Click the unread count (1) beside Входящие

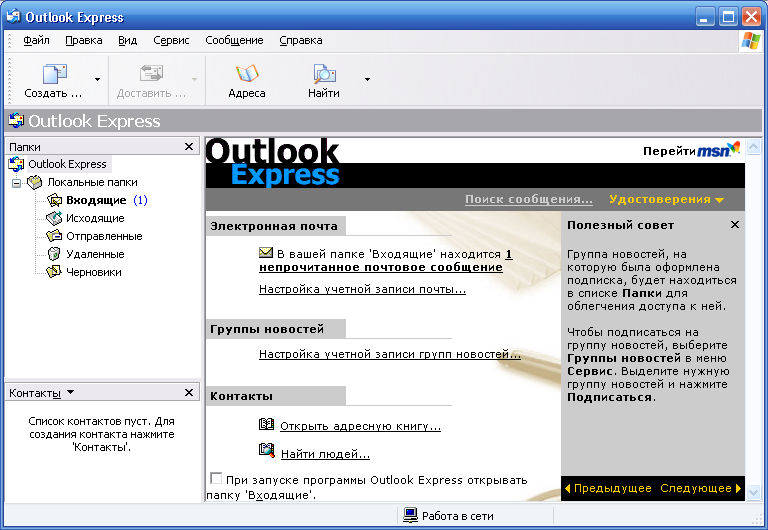coord(140,200)
